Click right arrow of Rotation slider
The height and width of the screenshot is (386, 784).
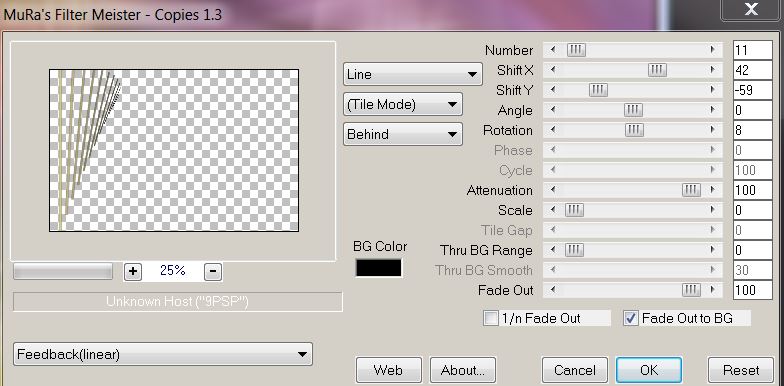(x=712, y=130)
